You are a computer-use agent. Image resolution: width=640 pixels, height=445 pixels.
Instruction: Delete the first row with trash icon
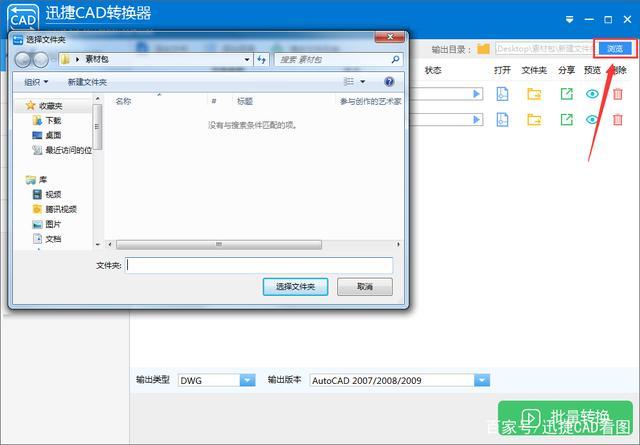pos(618,94)
